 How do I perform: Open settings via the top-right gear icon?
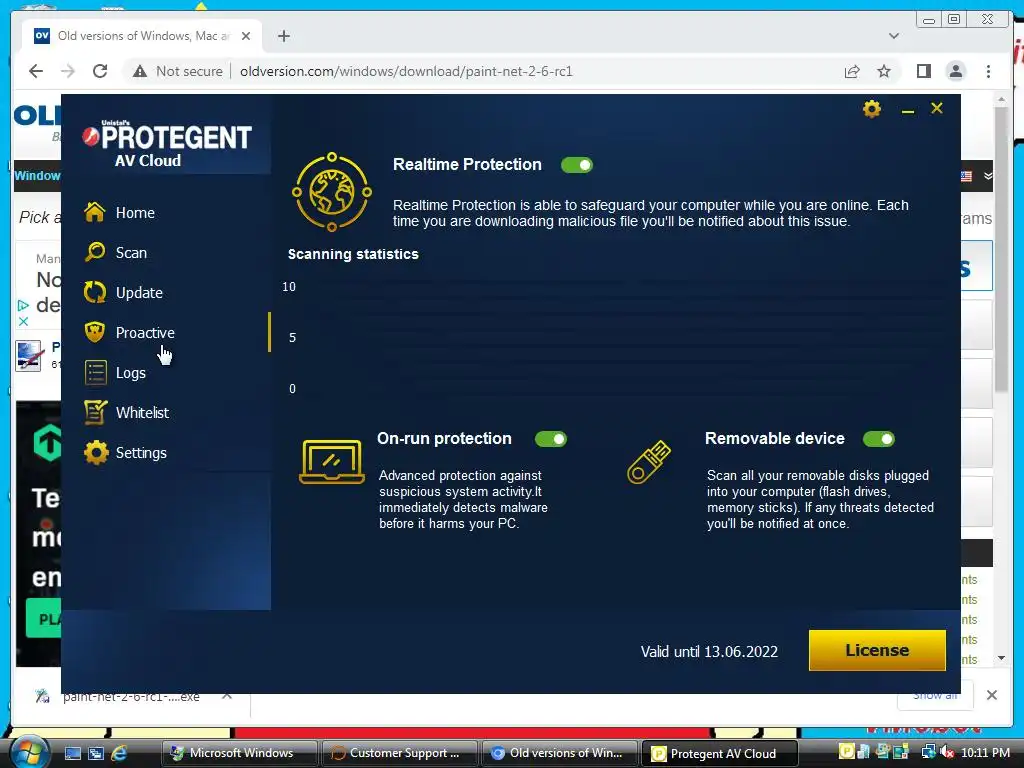[x=872, y=108]
